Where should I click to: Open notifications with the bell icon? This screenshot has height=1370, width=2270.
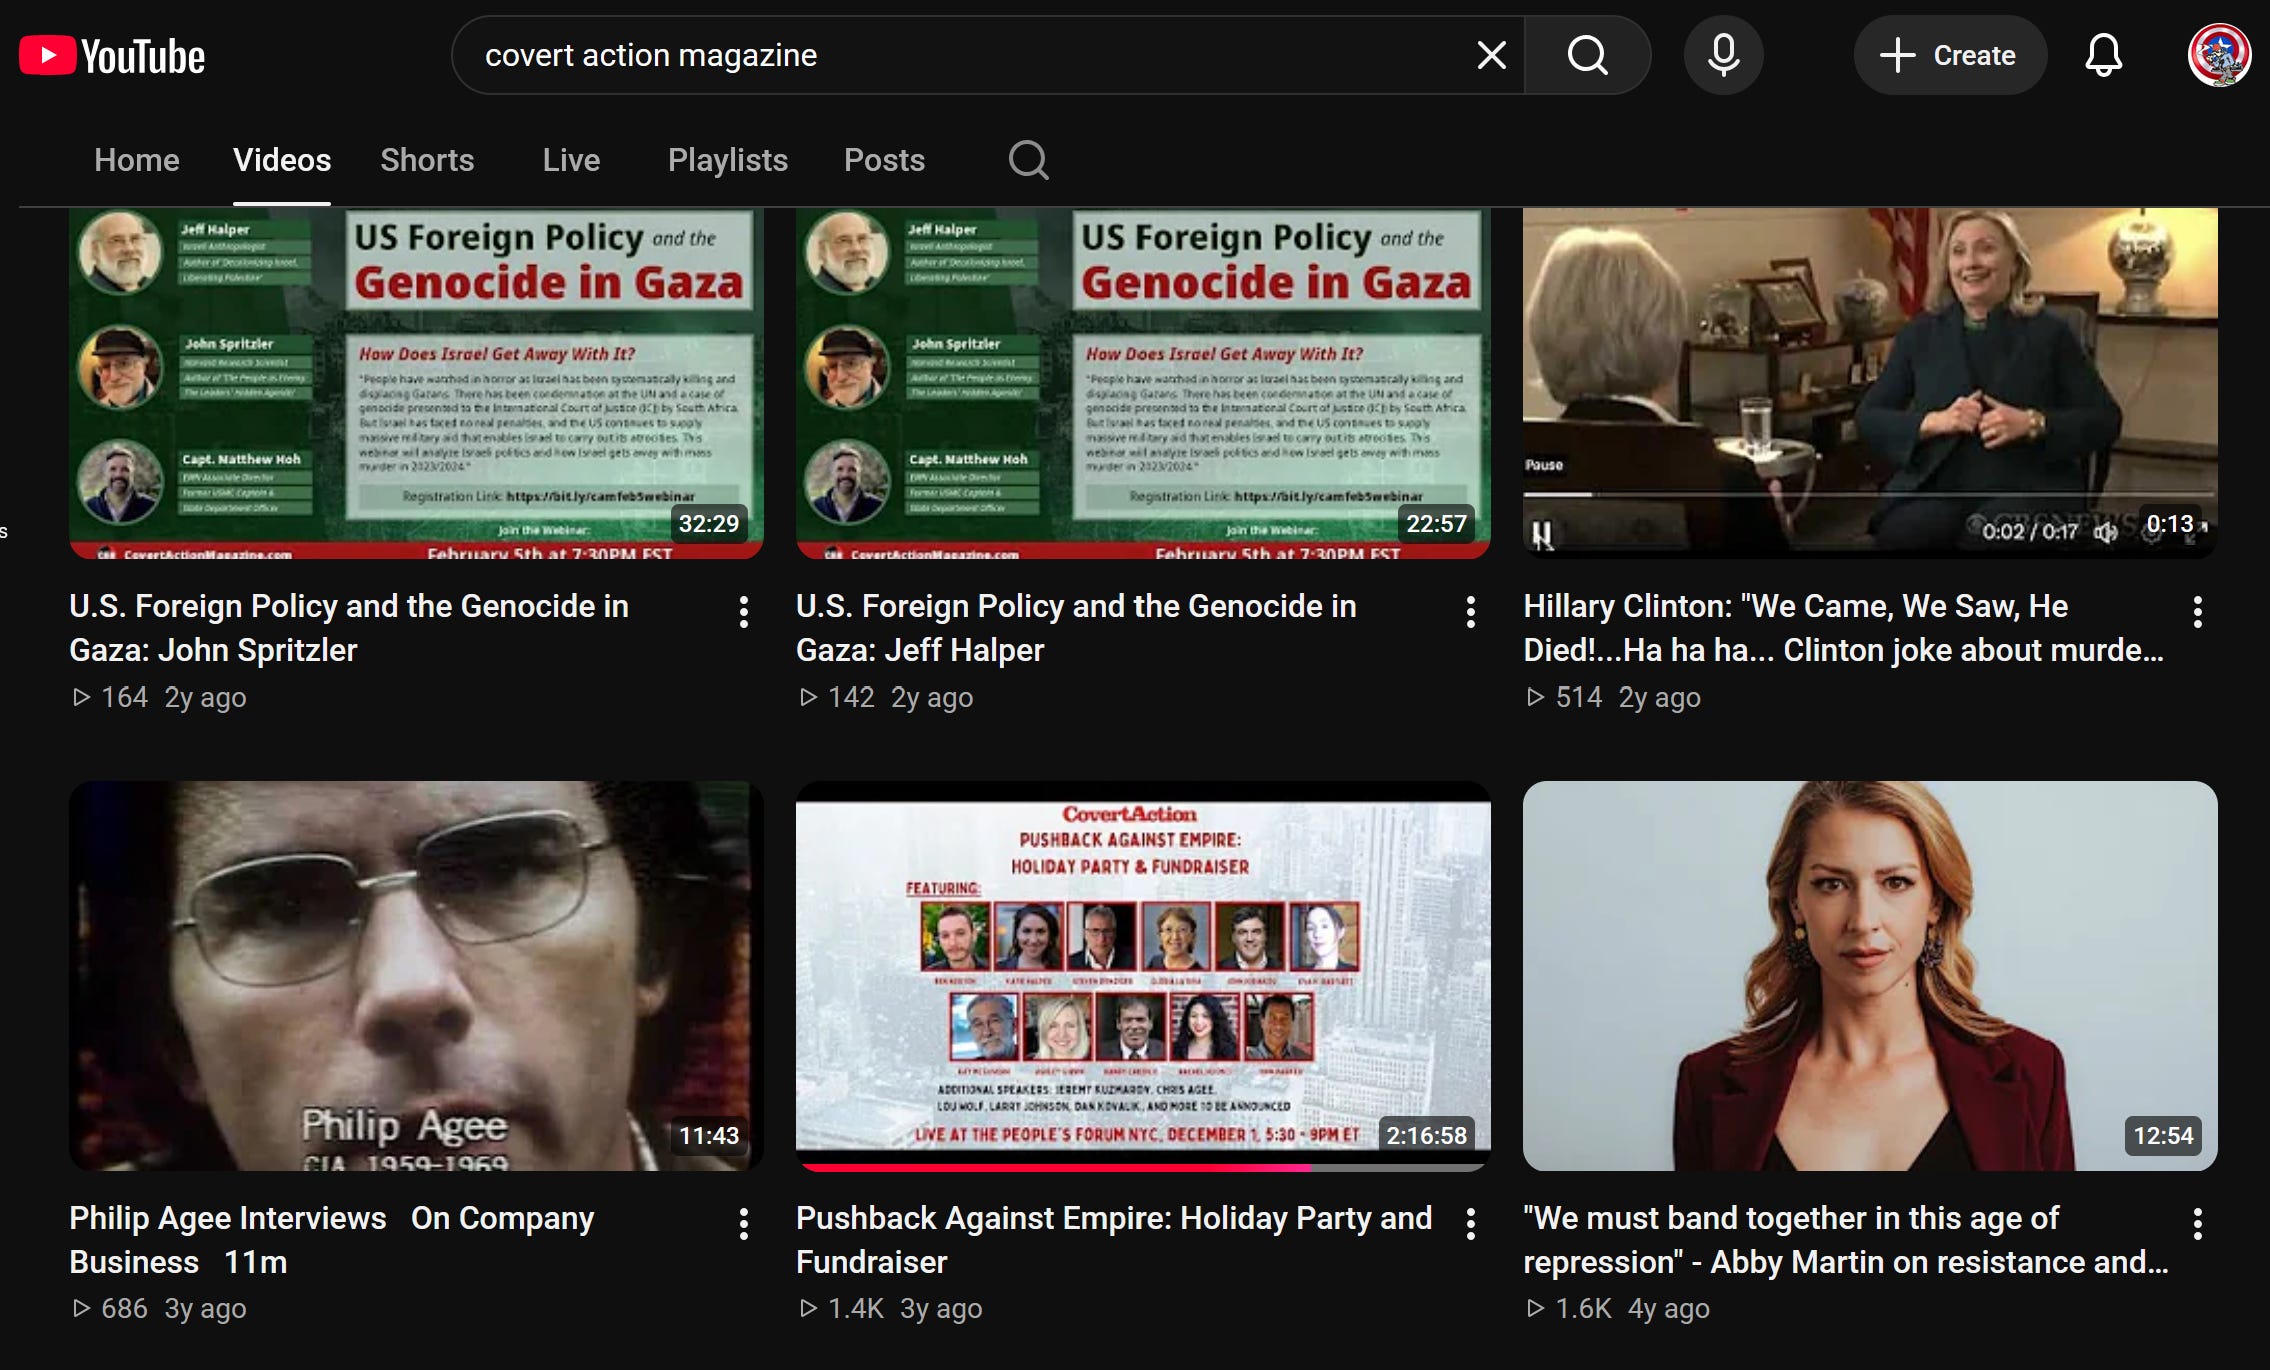tap(2103, 55)
